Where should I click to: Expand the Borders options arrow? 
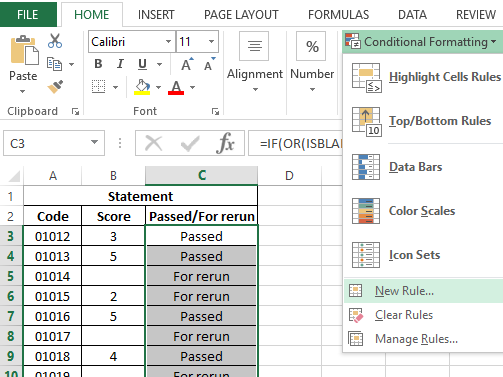[115, 87]
